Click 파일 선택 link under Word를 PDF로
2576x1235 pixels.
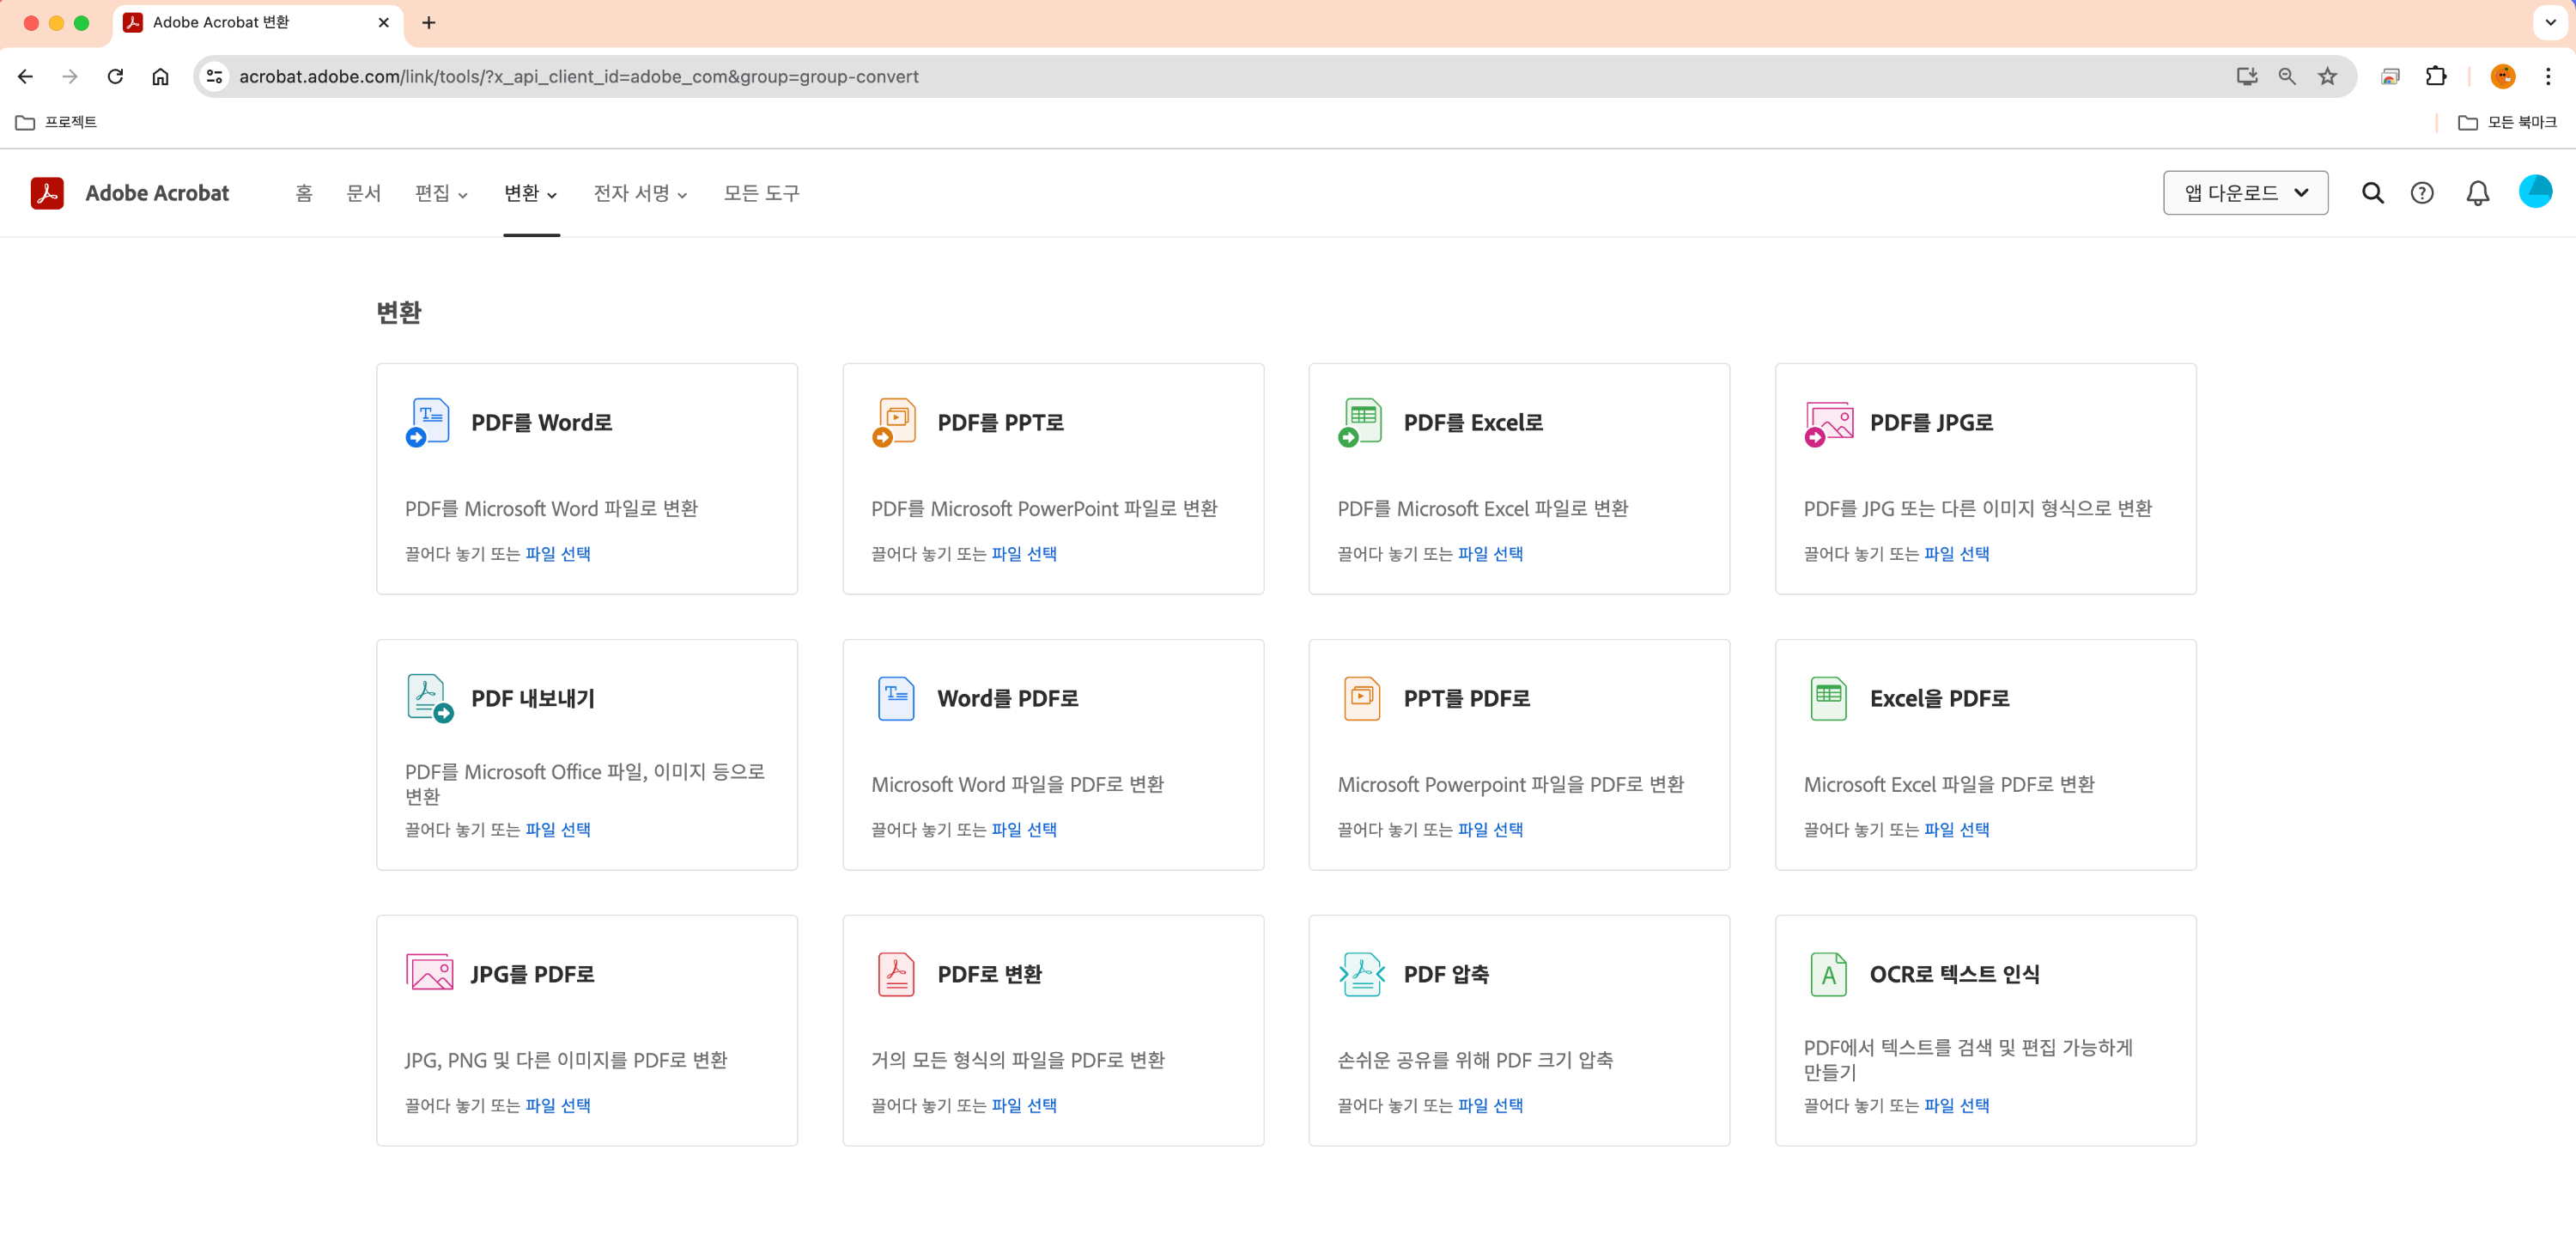[1024, 829]
